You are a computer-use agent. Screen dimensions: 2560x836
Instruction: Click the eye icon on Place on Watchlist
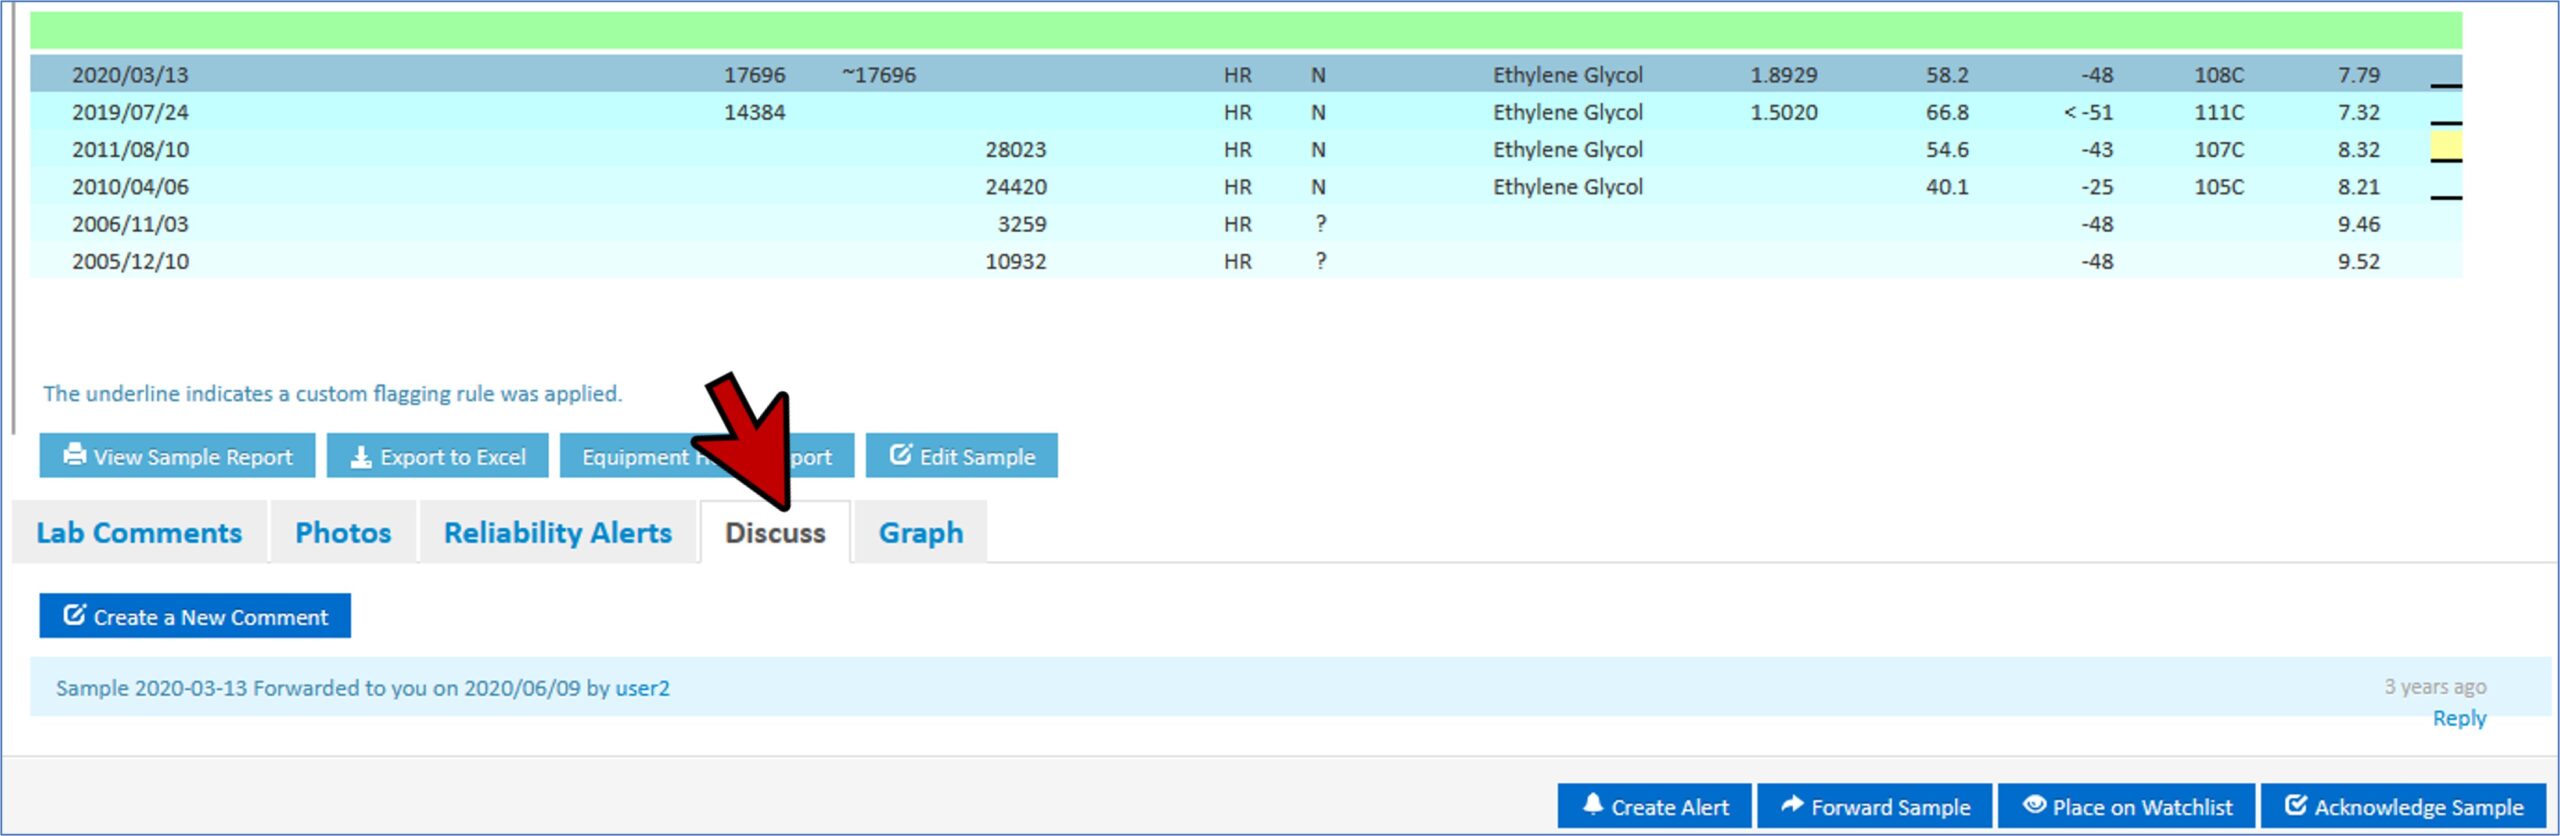click(2033, 805)
